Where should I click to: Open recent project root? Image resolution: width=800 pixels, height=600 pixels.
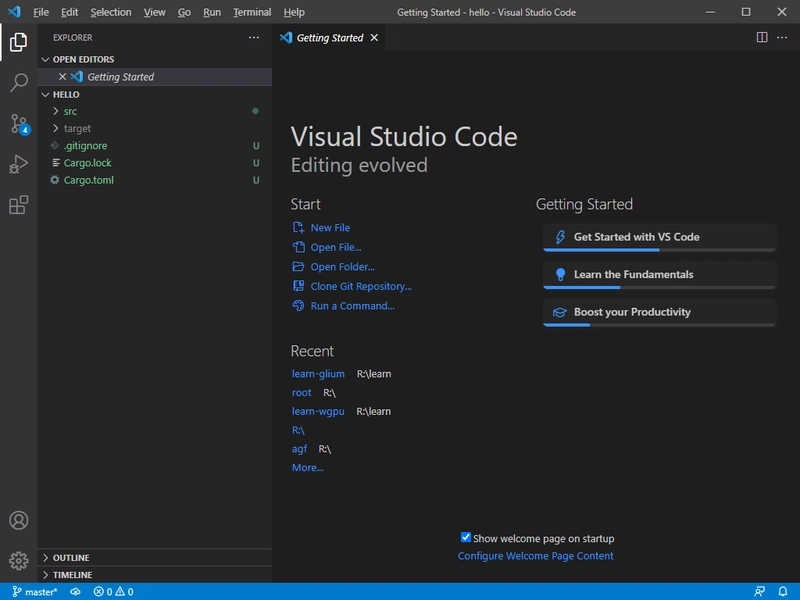click(x=302, y=393)
